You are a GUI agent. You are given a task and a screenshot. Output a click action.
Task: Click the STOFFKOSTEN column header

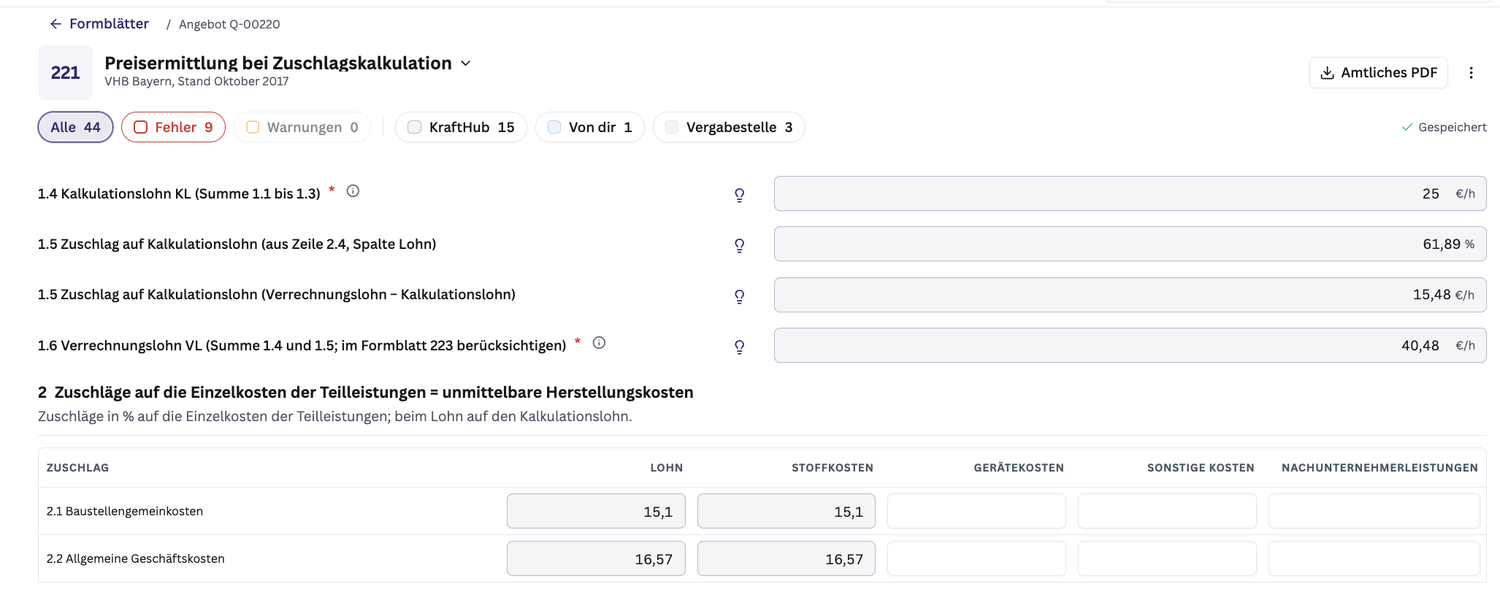pos(832,468)
